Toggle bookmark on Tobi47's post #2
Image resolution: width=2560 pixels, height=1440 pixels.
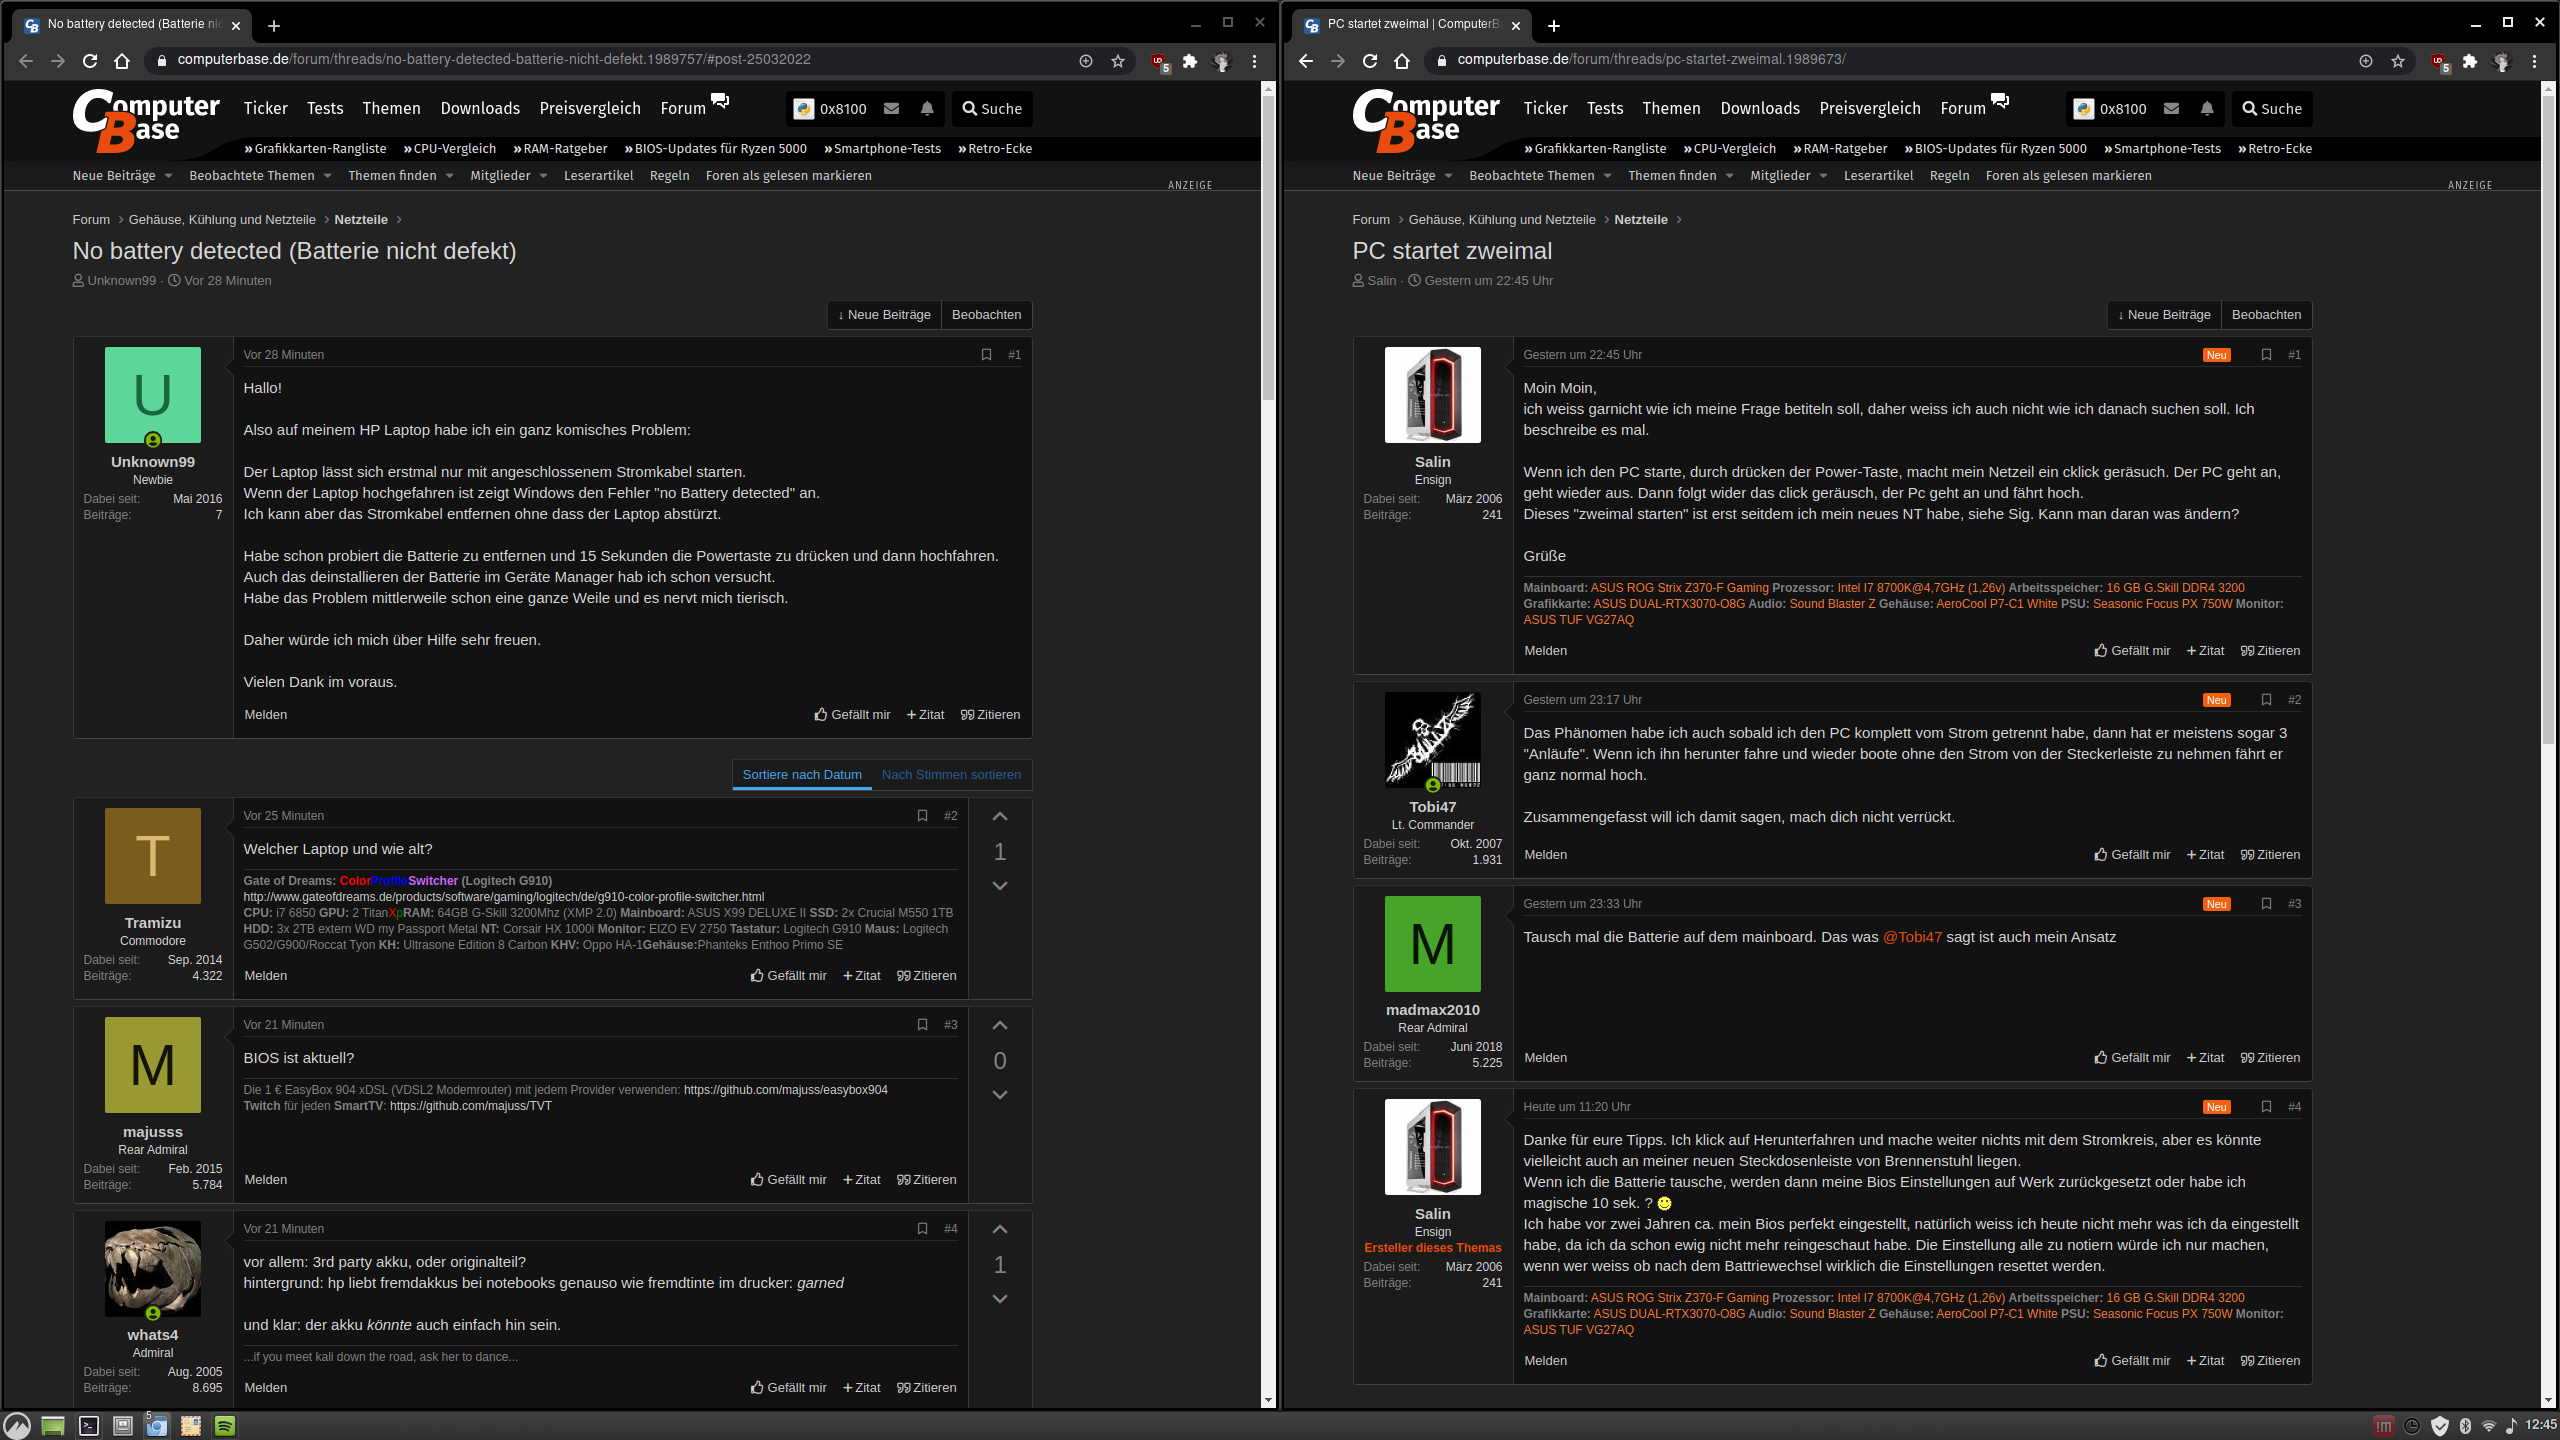tap(2266, 700)
